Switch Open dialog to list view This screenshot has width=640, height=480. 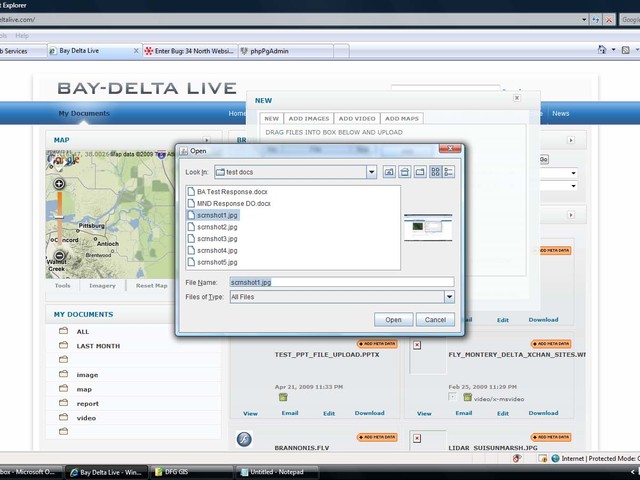[x=436, y=172]
